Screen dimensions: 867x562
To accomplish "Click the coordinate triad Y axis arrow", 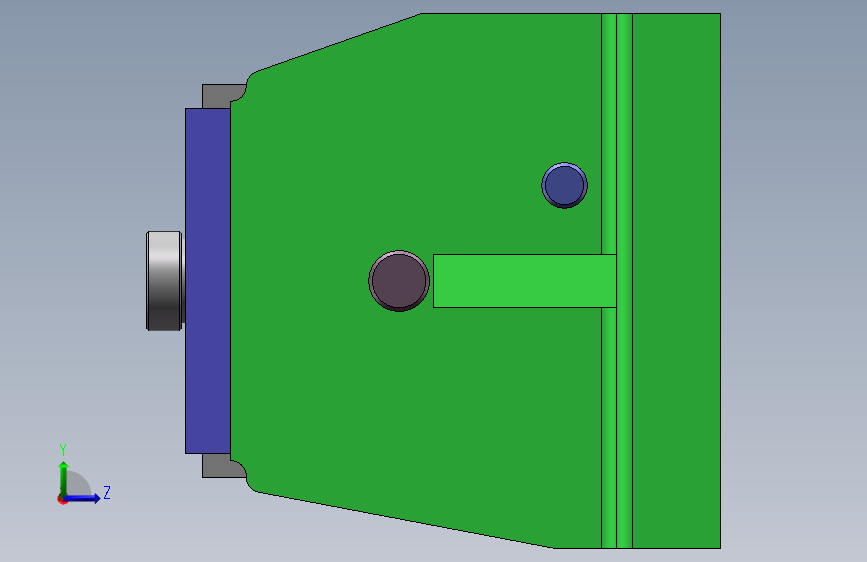I will pos(64,480).
